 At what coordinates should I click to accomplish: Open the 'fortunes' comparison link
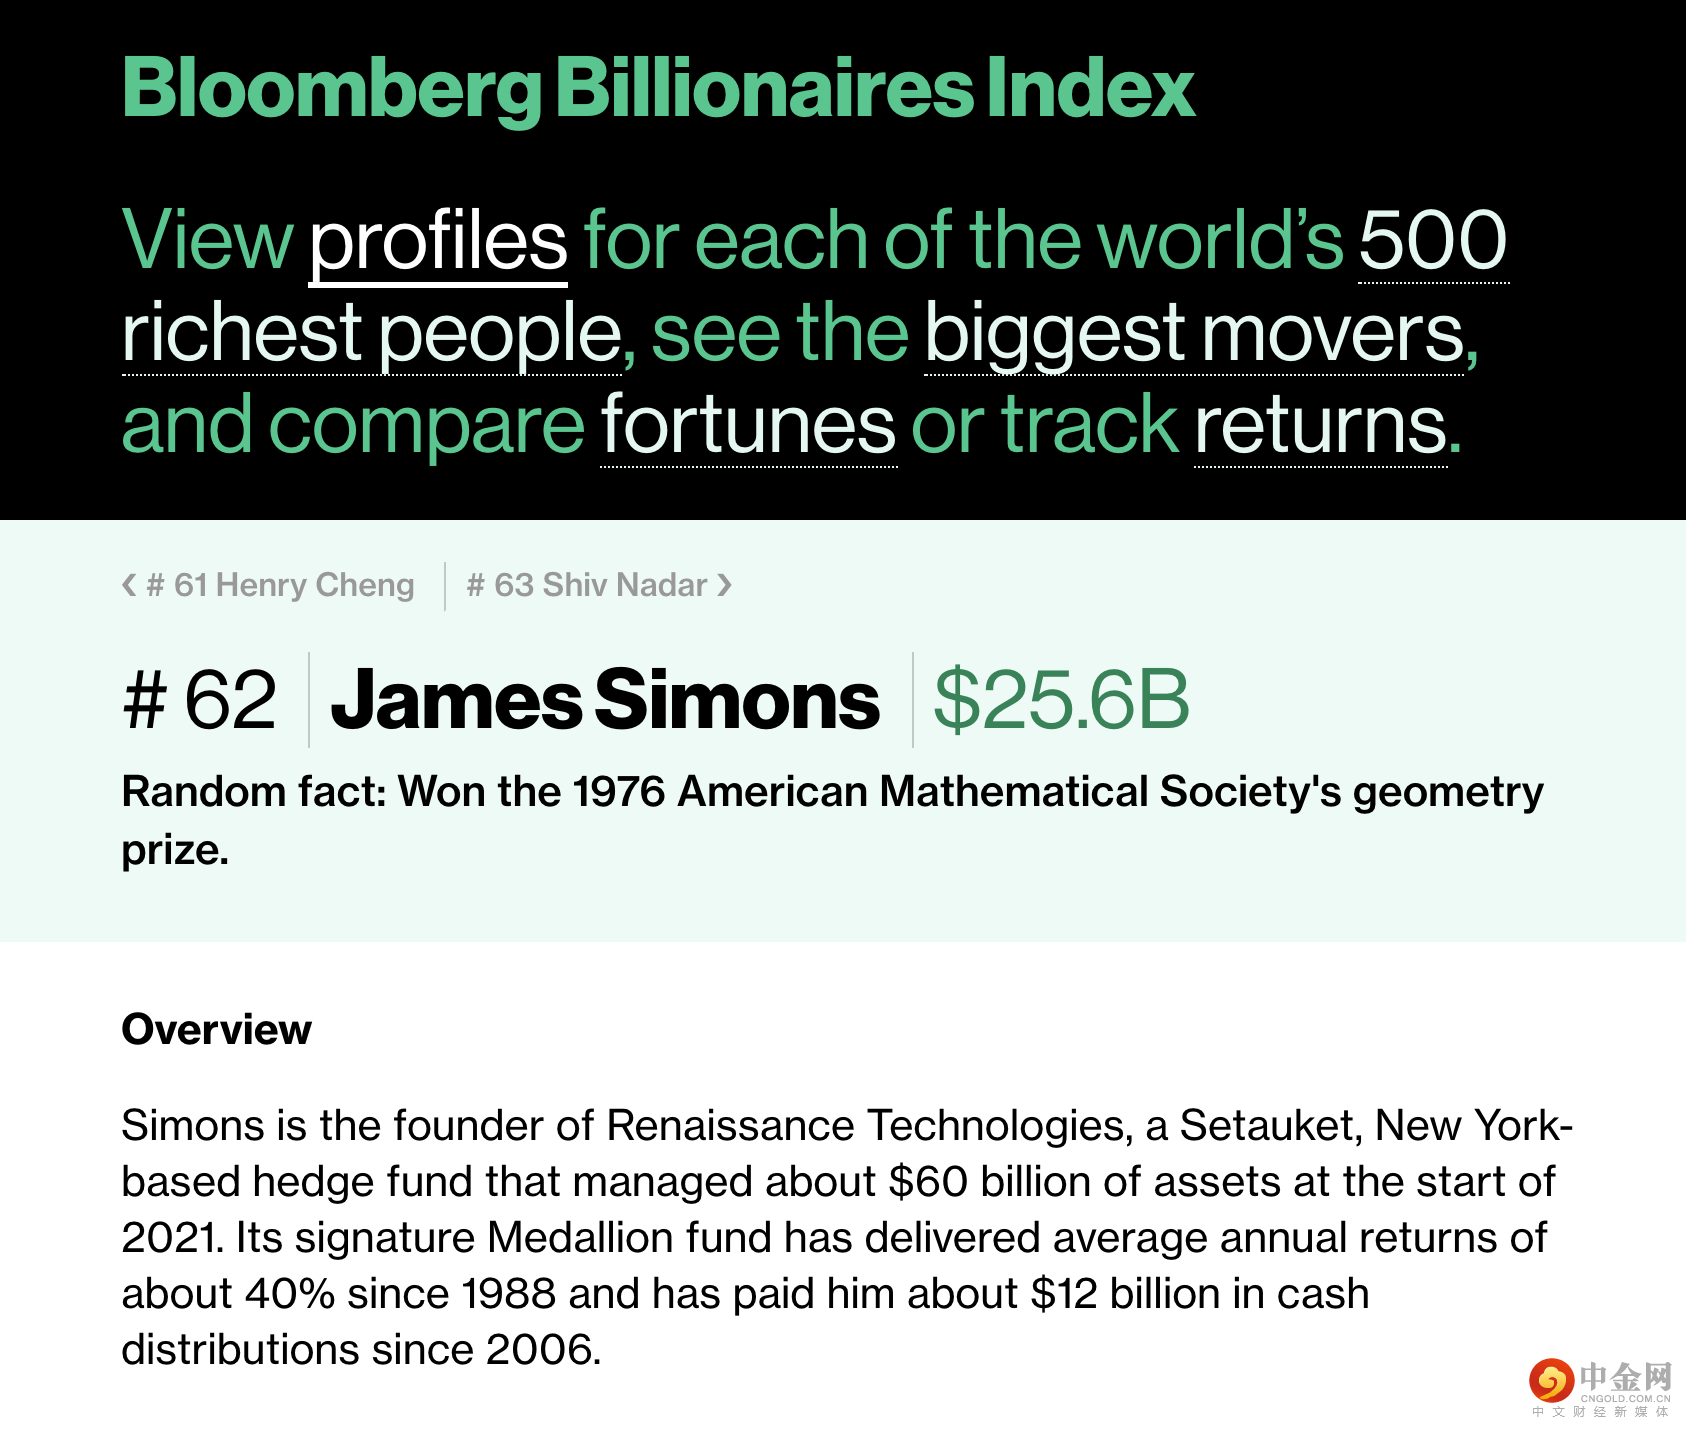point(748,425)
